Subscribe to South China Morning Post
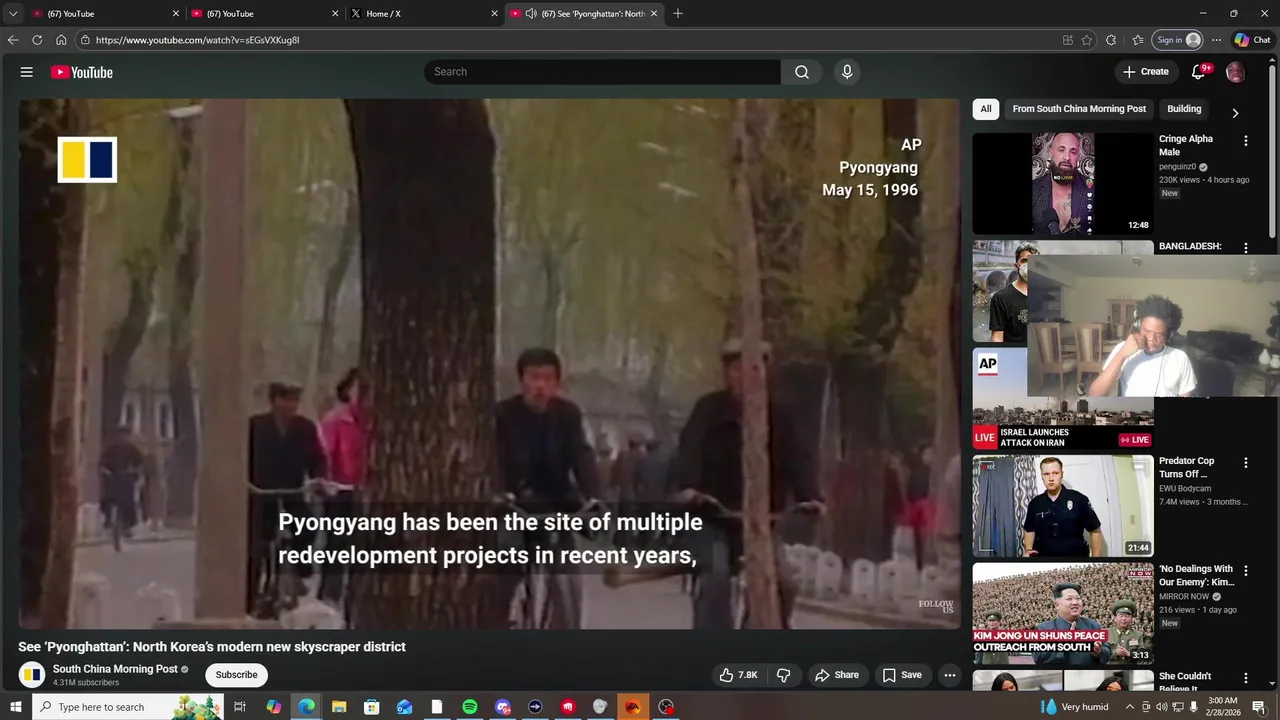Viewport: 1280px width, 720px height. point(237,675)
